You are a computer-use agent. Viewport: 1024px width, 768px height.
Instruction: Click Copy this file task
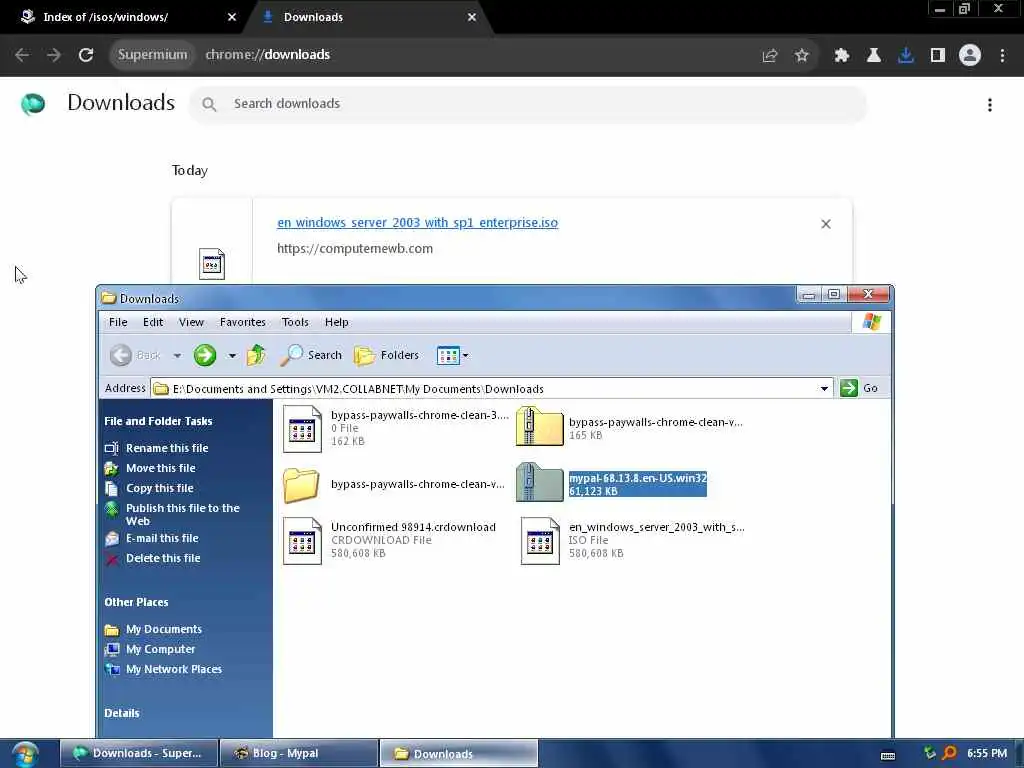coord(159,488)
